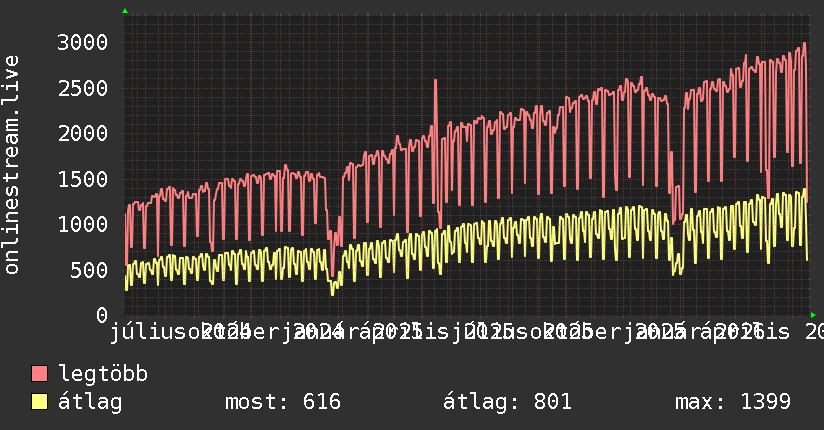This screenshot has width=824, height=430.
Task: Click the 3000 y-axis label
Action: (x=83, y=43)
